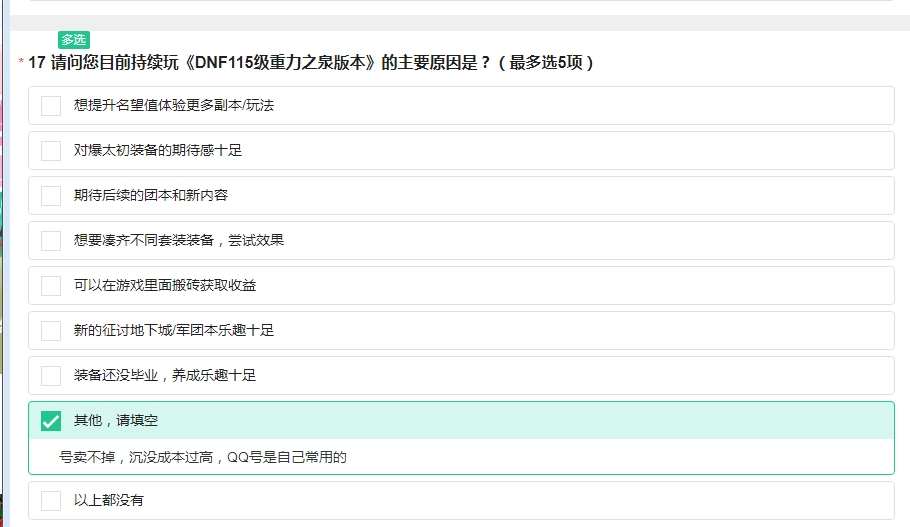The width and height of the screenshot is (910, 527).
Task: Click the option text 想要凑齐不同套装装备，尝试效果
Action: coord(179,240)
